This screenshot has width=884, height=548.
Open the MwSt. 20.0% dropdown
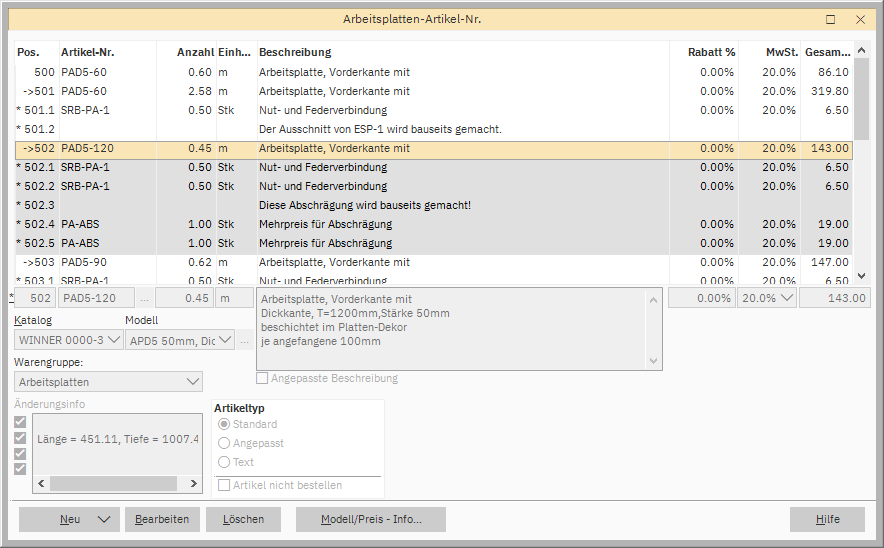coord(766,298)
